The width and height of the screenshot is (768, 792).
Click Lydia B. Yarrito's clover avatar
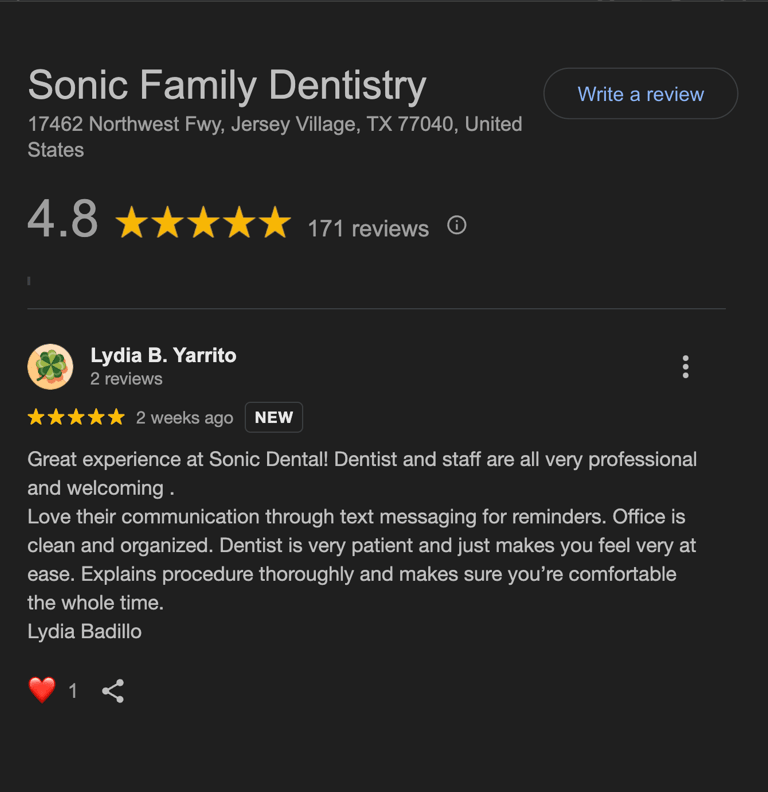pos(50,367)
